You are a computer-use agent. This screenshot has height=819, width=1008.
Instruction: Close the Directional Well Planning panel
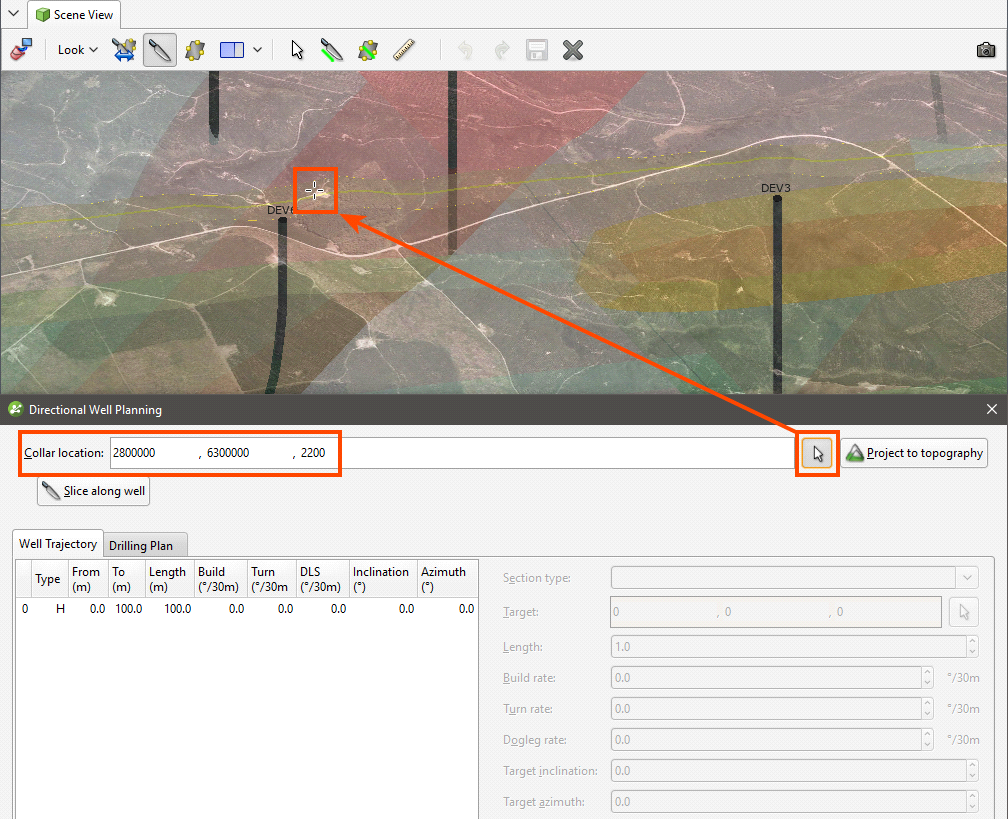[x=992, y=409]
